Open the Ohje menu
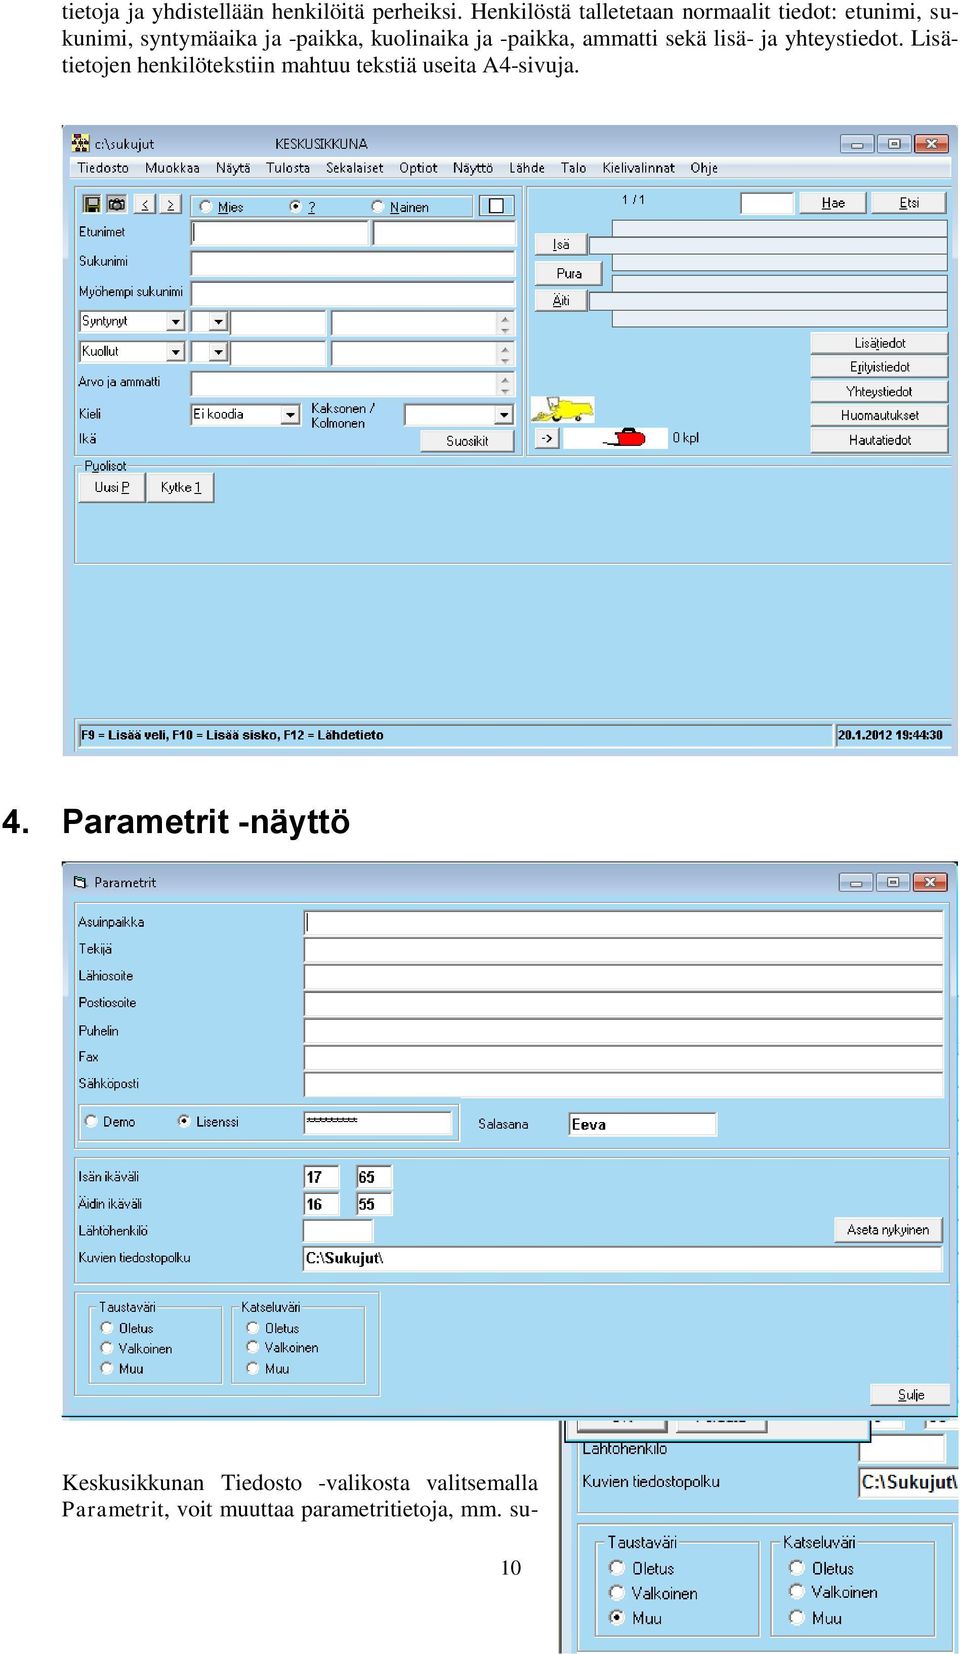 [704, 168]
